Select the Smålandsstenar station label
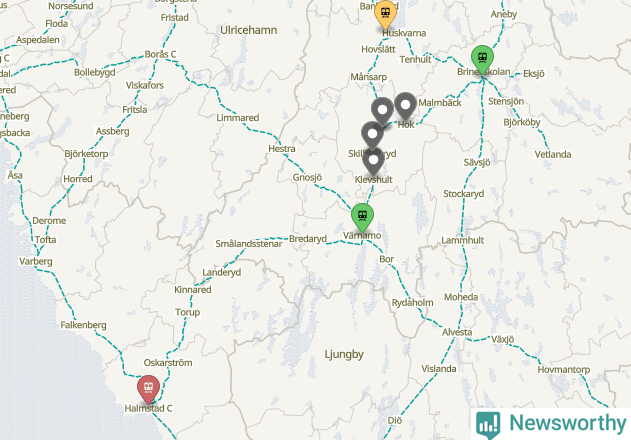The height and width of the screenshot is (440, 631). click(x=249, y=244)
